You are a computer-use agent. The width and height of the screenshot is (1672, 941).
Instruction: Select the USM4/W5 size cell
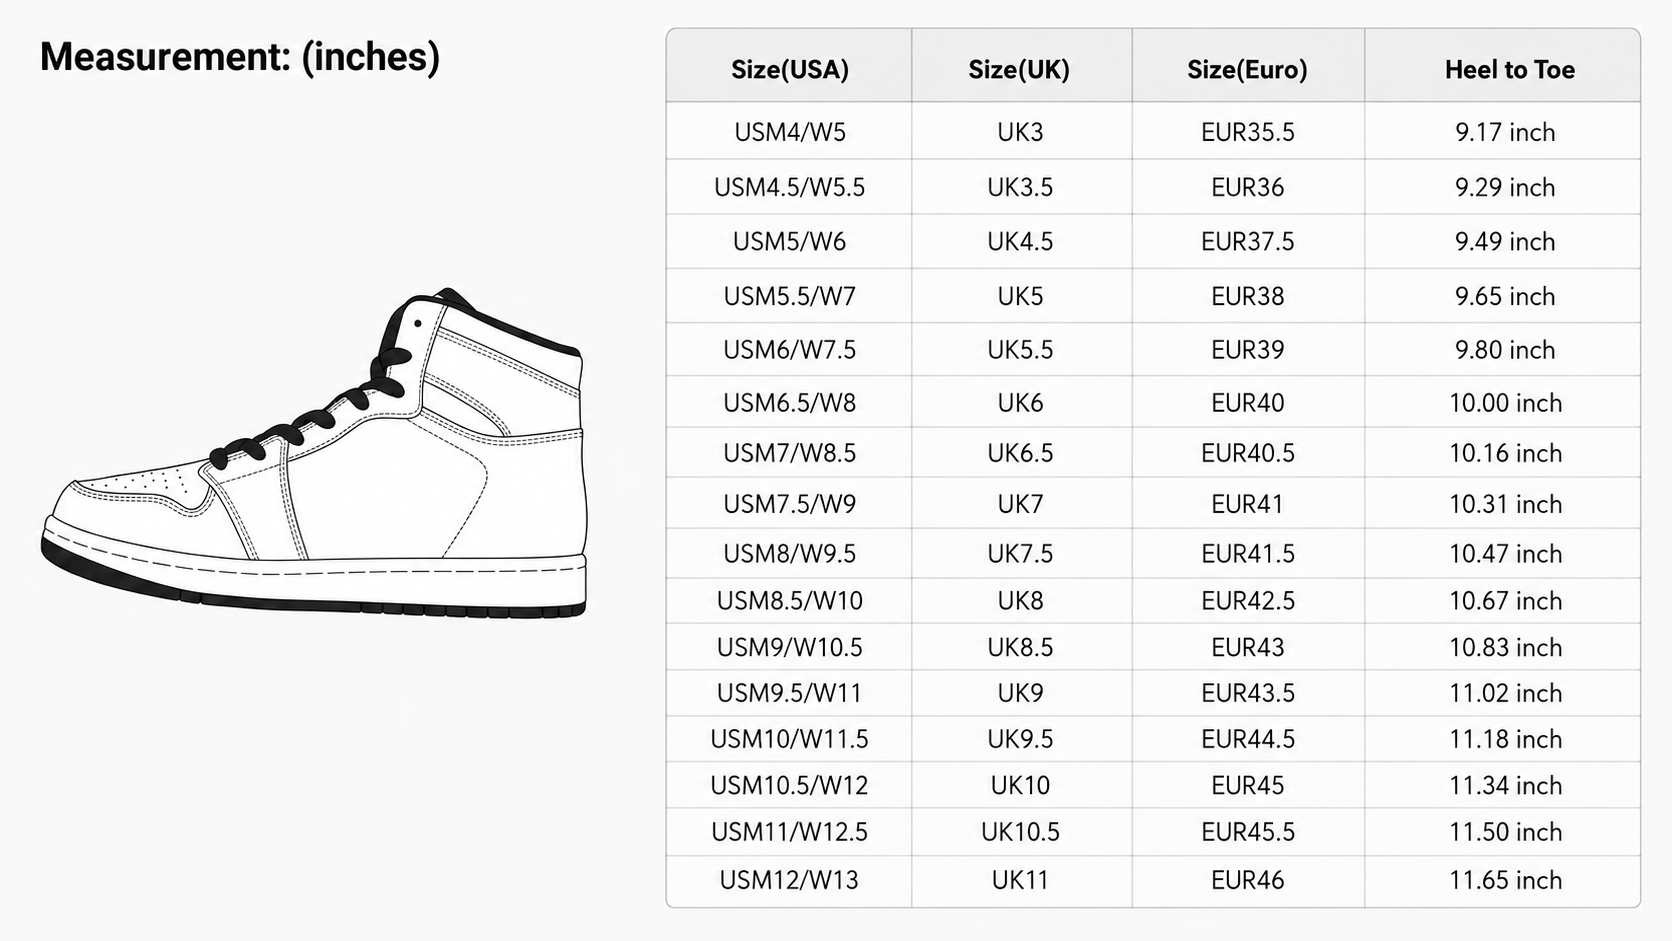[x=790, y=132]
